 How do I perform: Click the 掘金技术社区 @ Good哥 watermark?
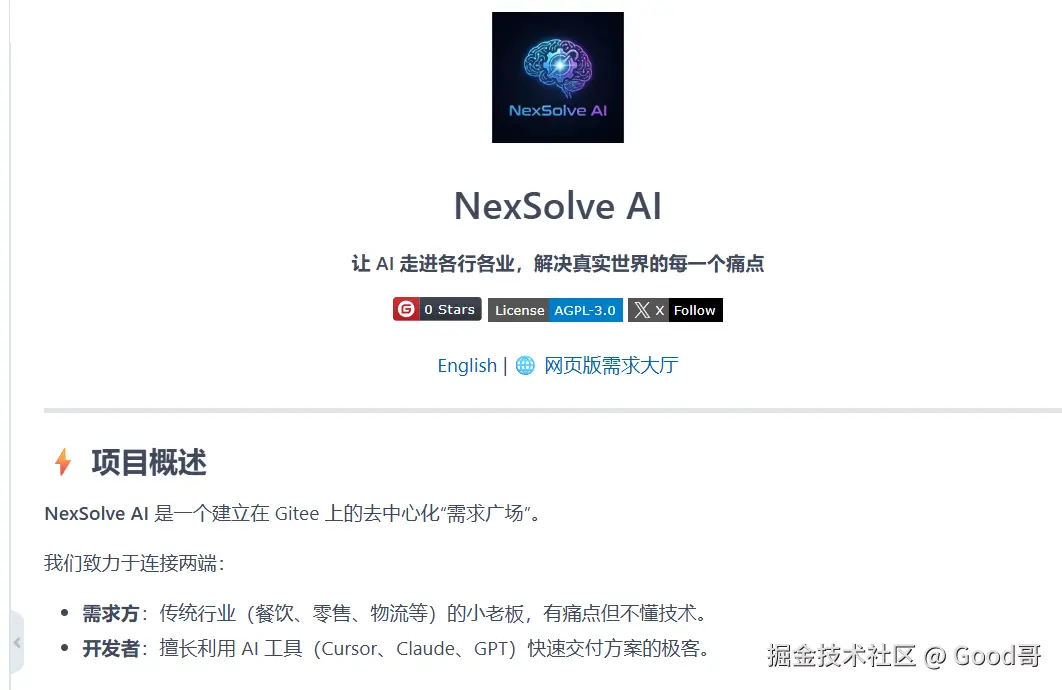click(904, 655)
